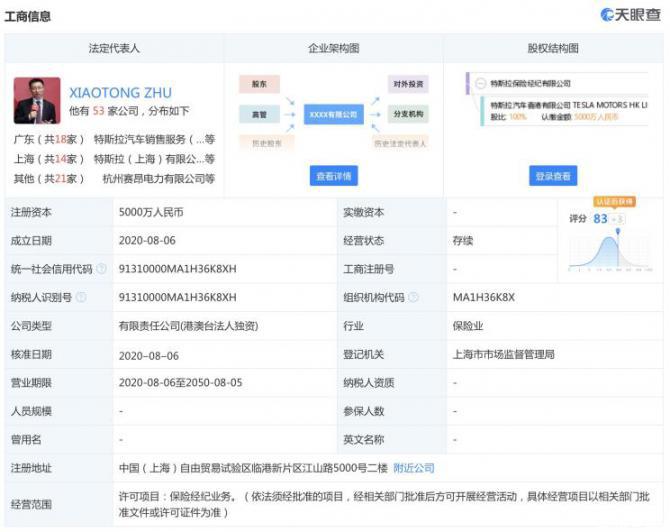Select the 股东 node in the structure chart
670x532 pixels.
pos(259,84)
